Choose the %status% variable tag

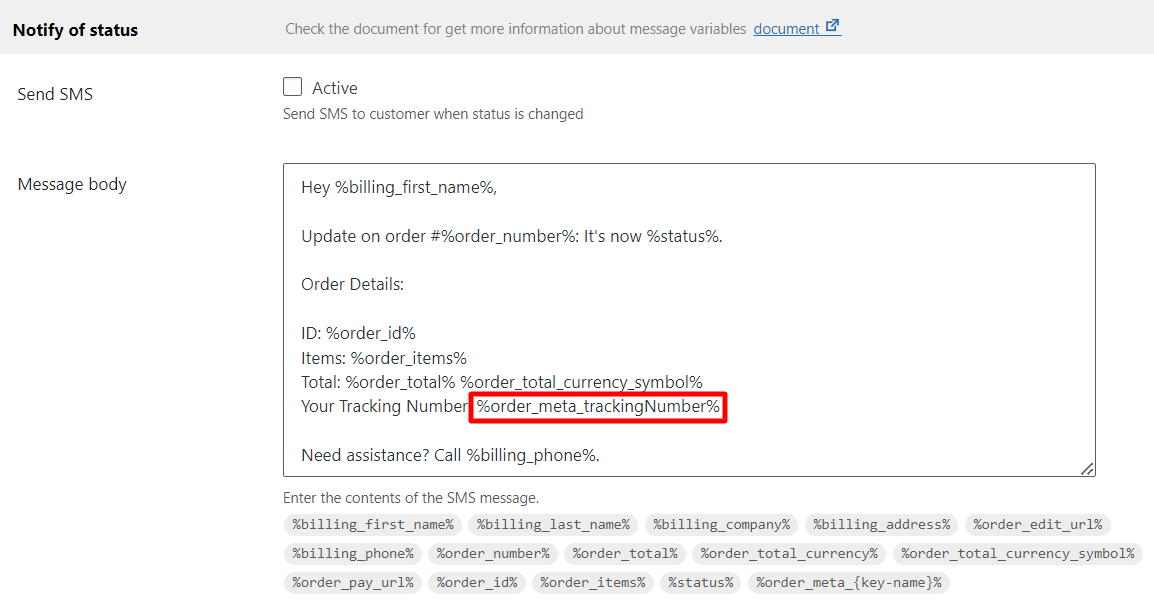pyautogui.click(x=701, y=582)
